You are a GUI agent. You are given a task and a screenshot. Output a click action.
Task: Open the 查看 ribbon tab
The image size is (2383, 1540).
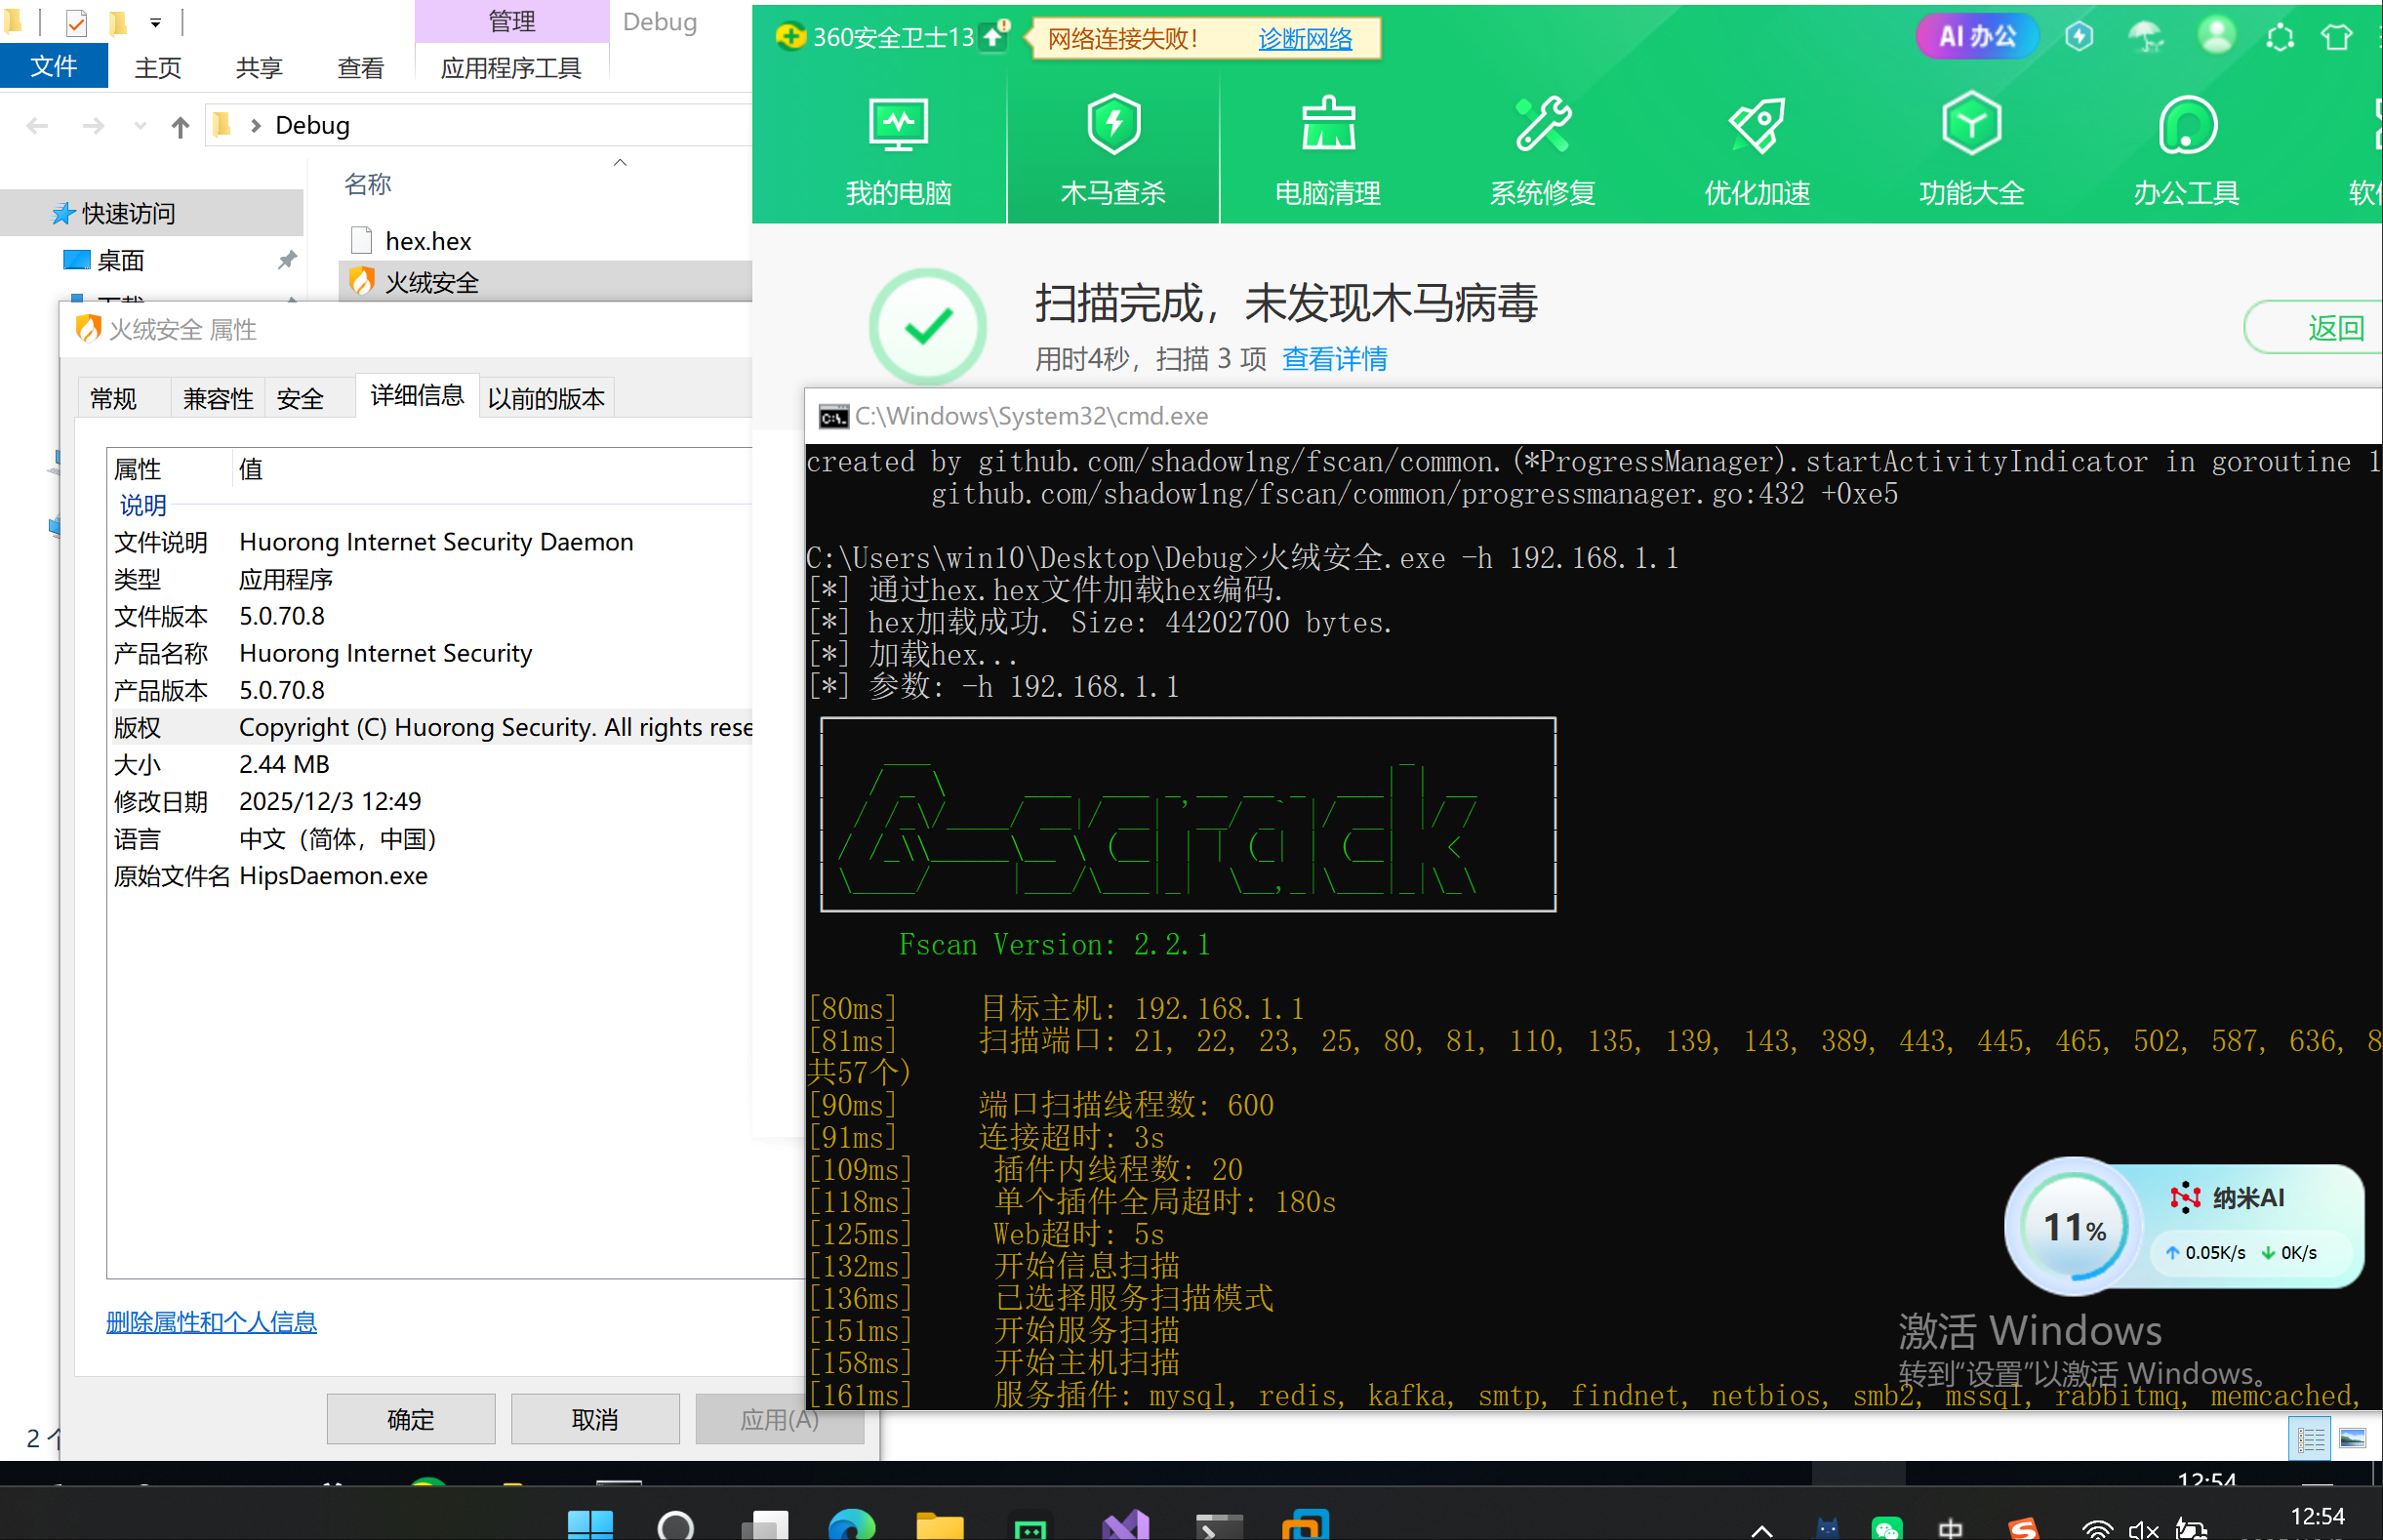tap(360, 68)
